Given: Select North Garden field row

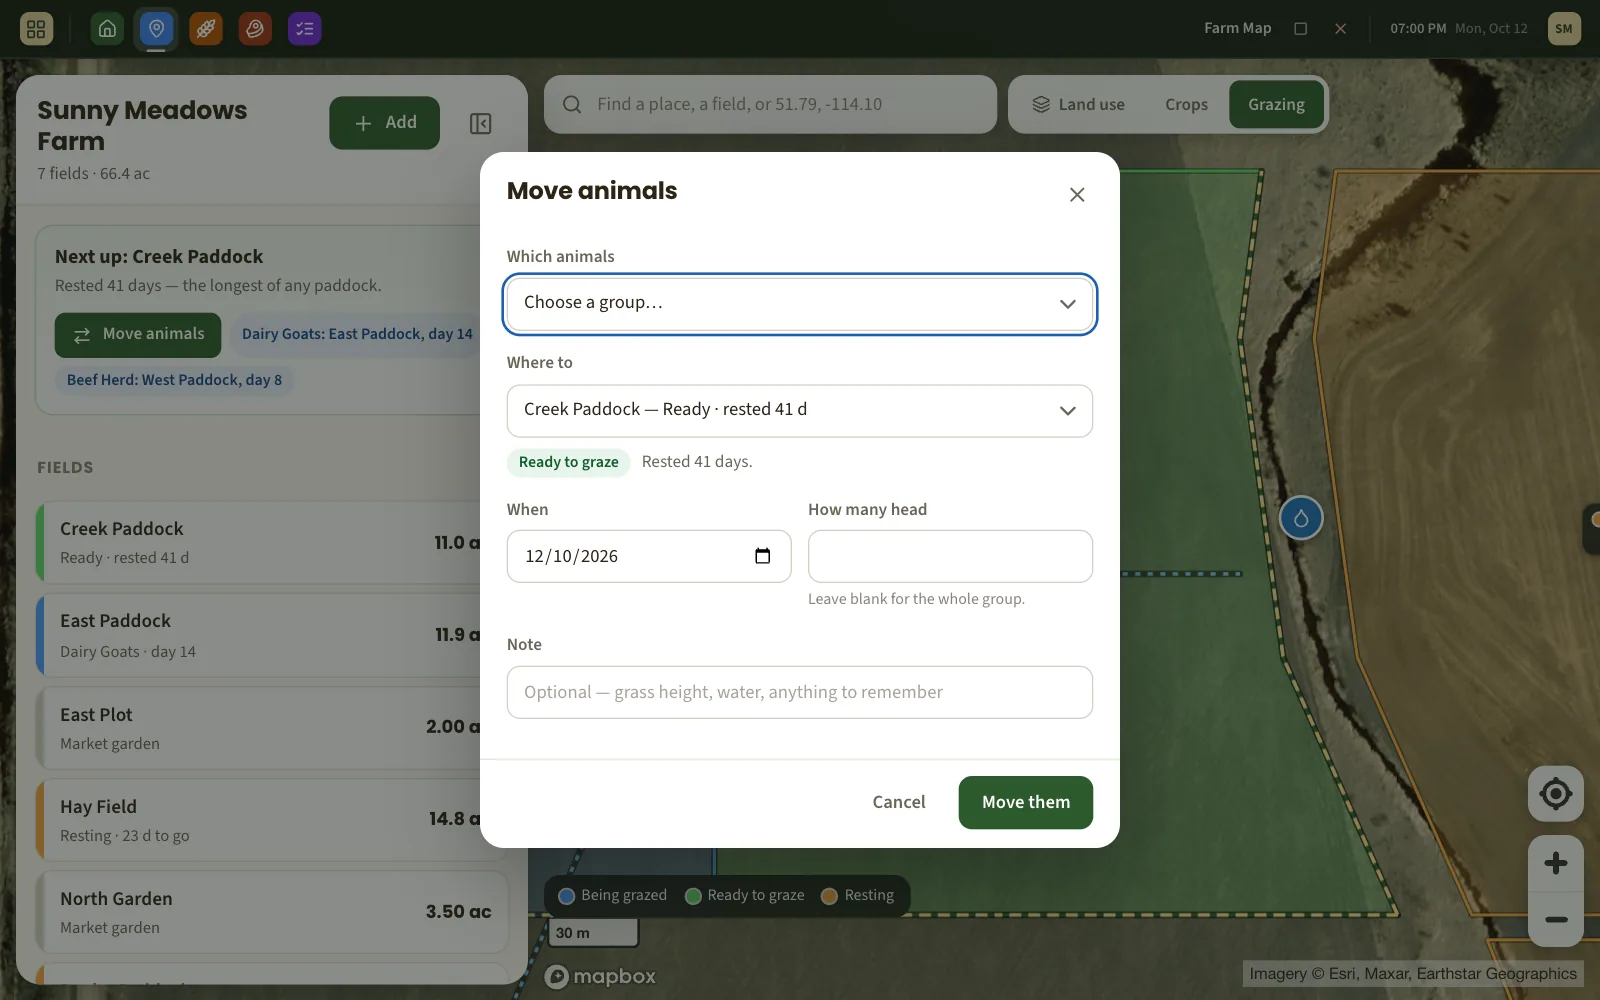Looking at the screenshot, I should (x=272, y=912).
